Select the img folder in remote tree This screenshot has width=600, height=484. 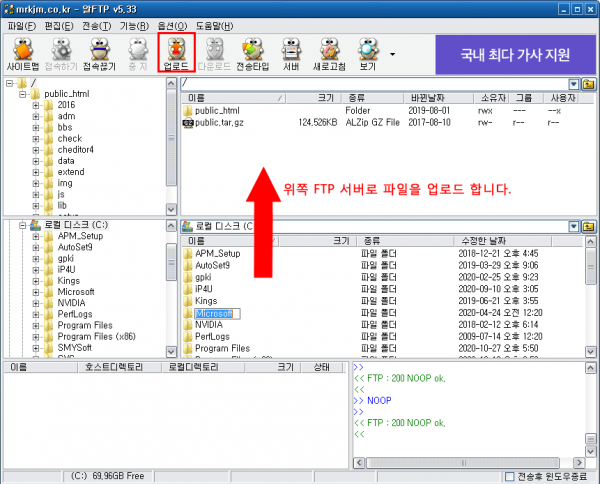[65, 183]
